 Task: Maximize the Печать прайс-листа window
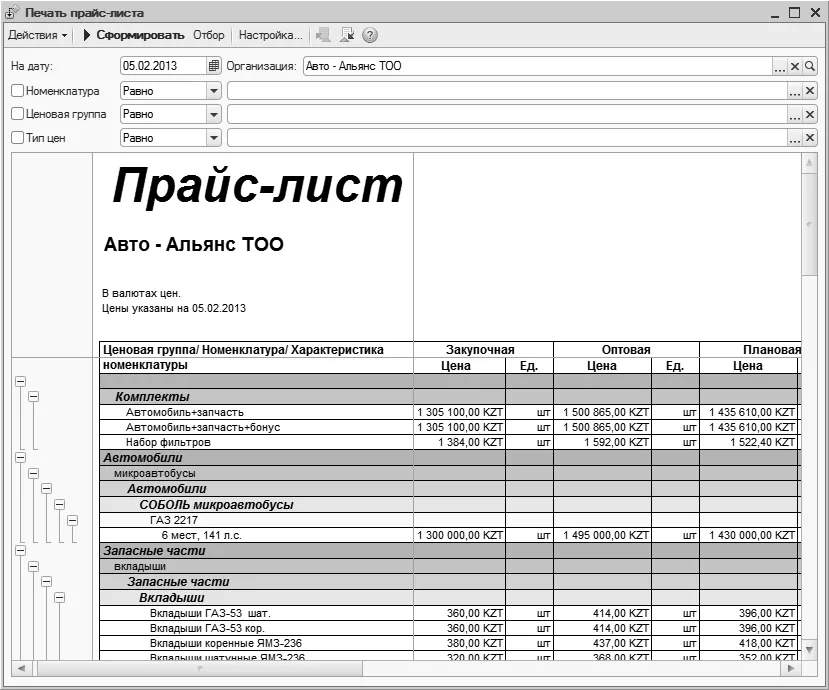794,13
